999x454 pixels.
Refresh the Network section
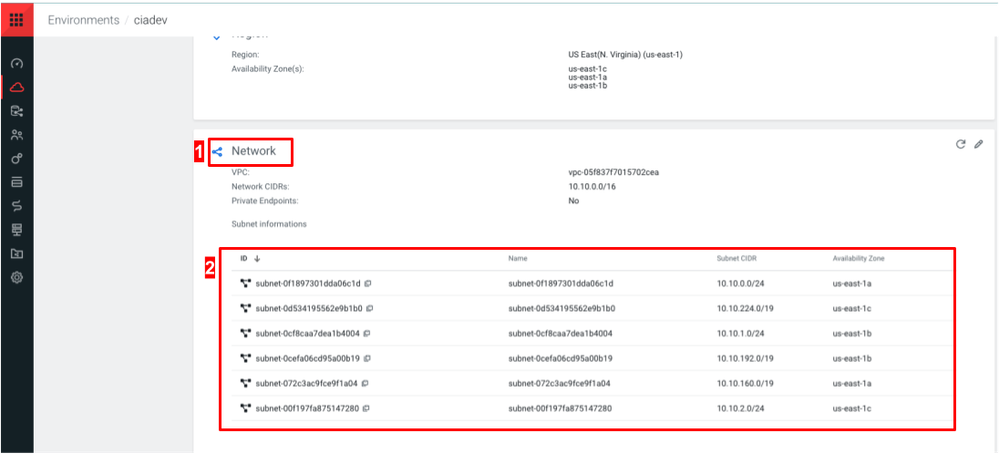961,145
